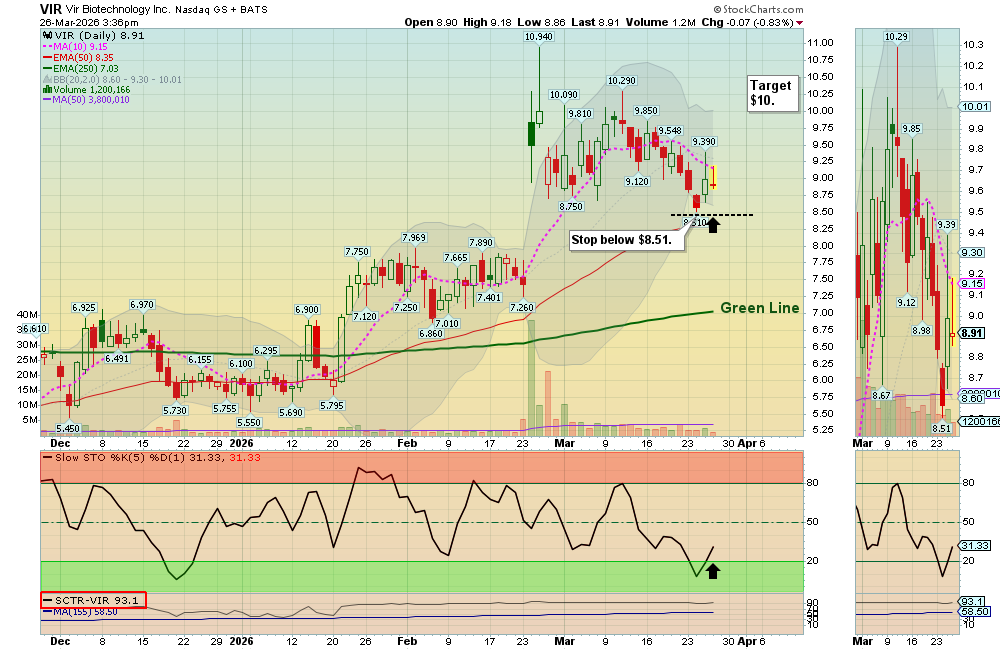The image size is (1000, 650).
Task: Click the 10.01 upper band tag on right axis
Action: [976, 107]
